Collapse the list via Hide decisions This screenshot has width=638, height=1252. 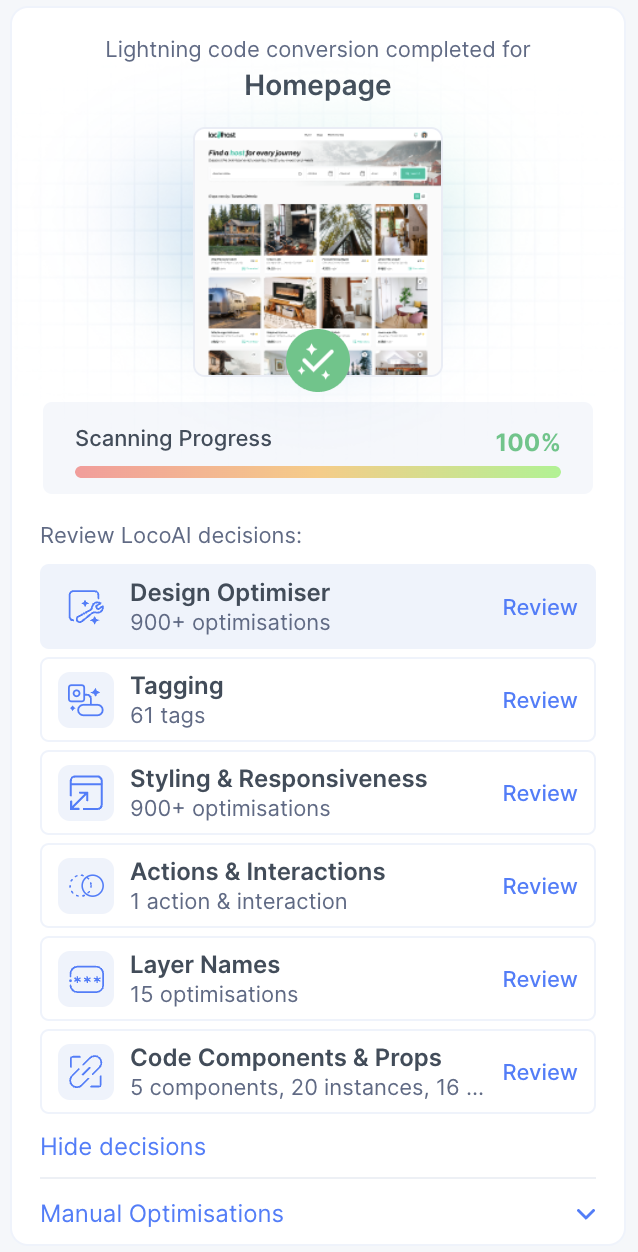point(123,1146)
